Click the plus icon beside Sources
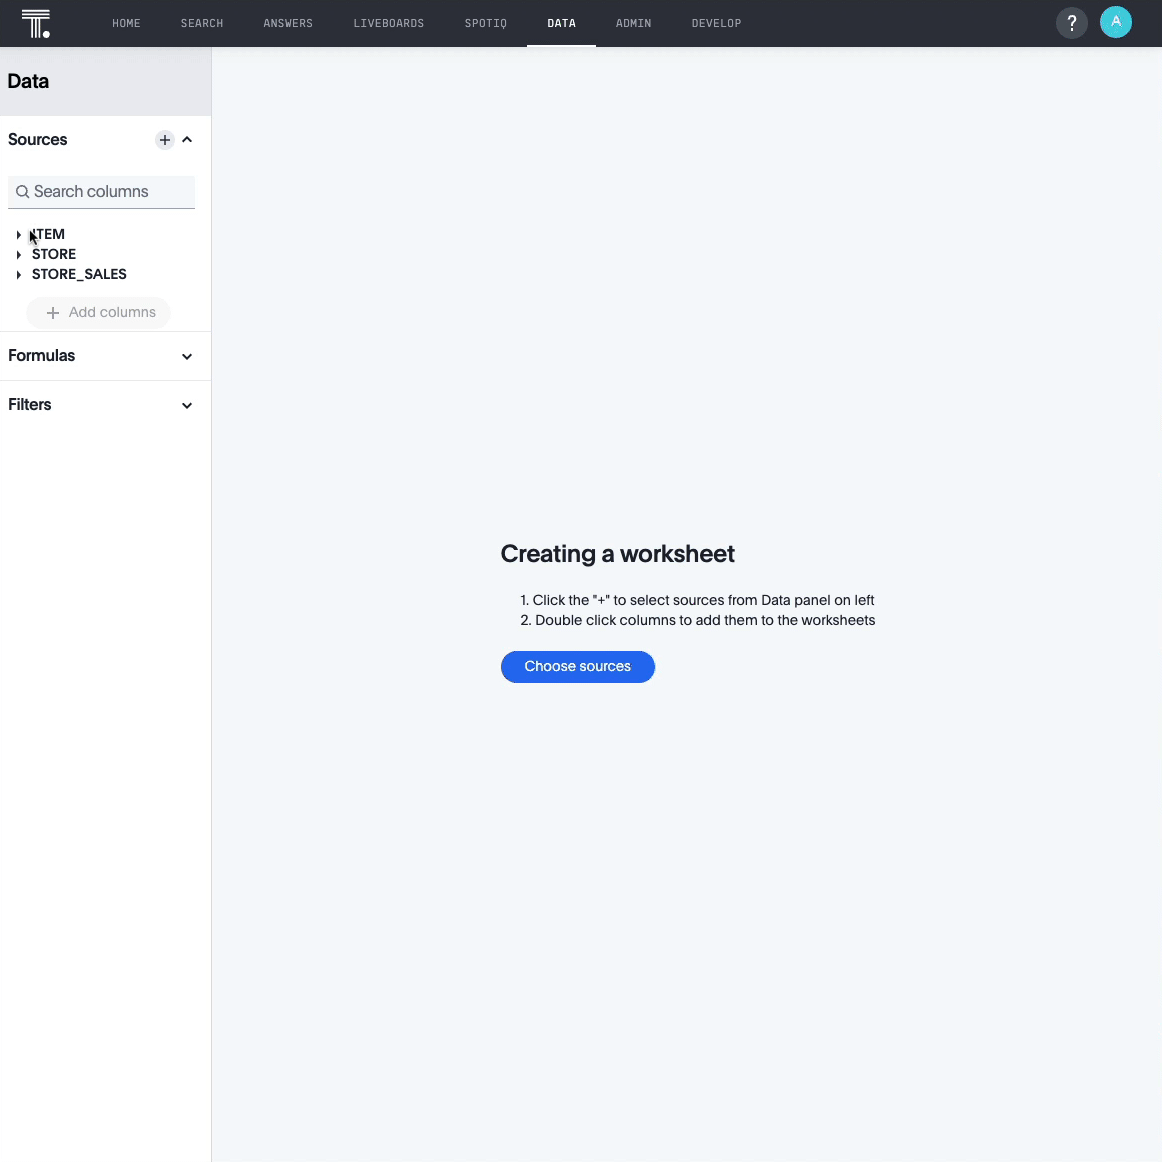This screenshot has width=1162, height=1162. (165, 140)
